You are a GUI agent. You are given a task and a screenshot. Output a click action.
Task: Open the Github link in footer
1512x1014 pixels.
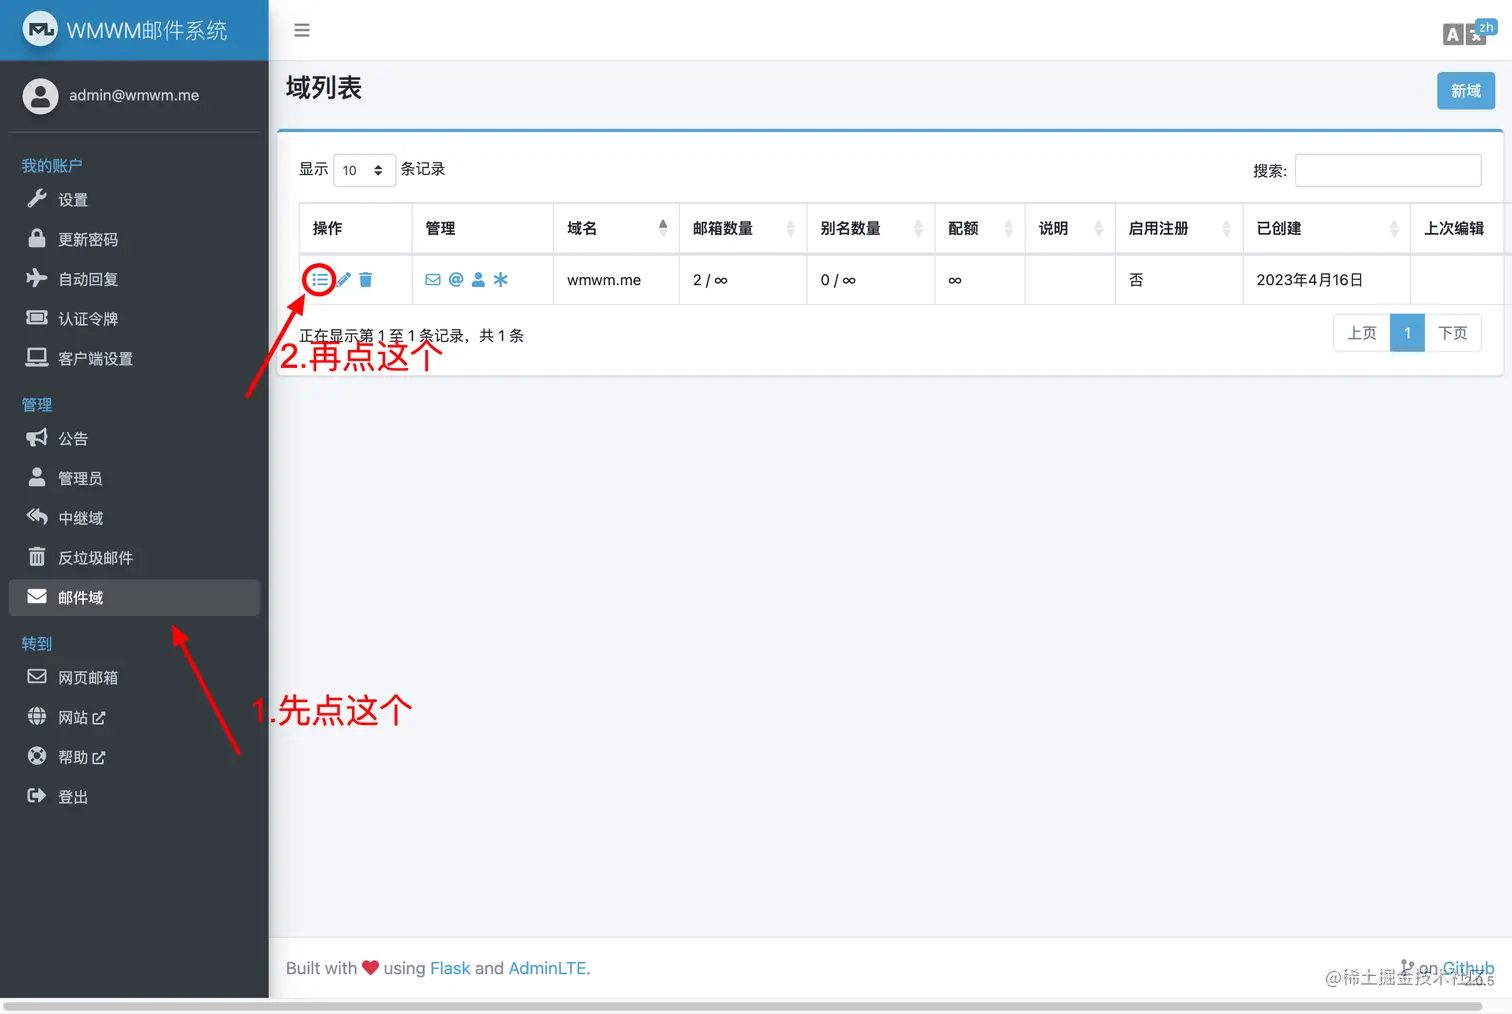tap(1468, 968)
